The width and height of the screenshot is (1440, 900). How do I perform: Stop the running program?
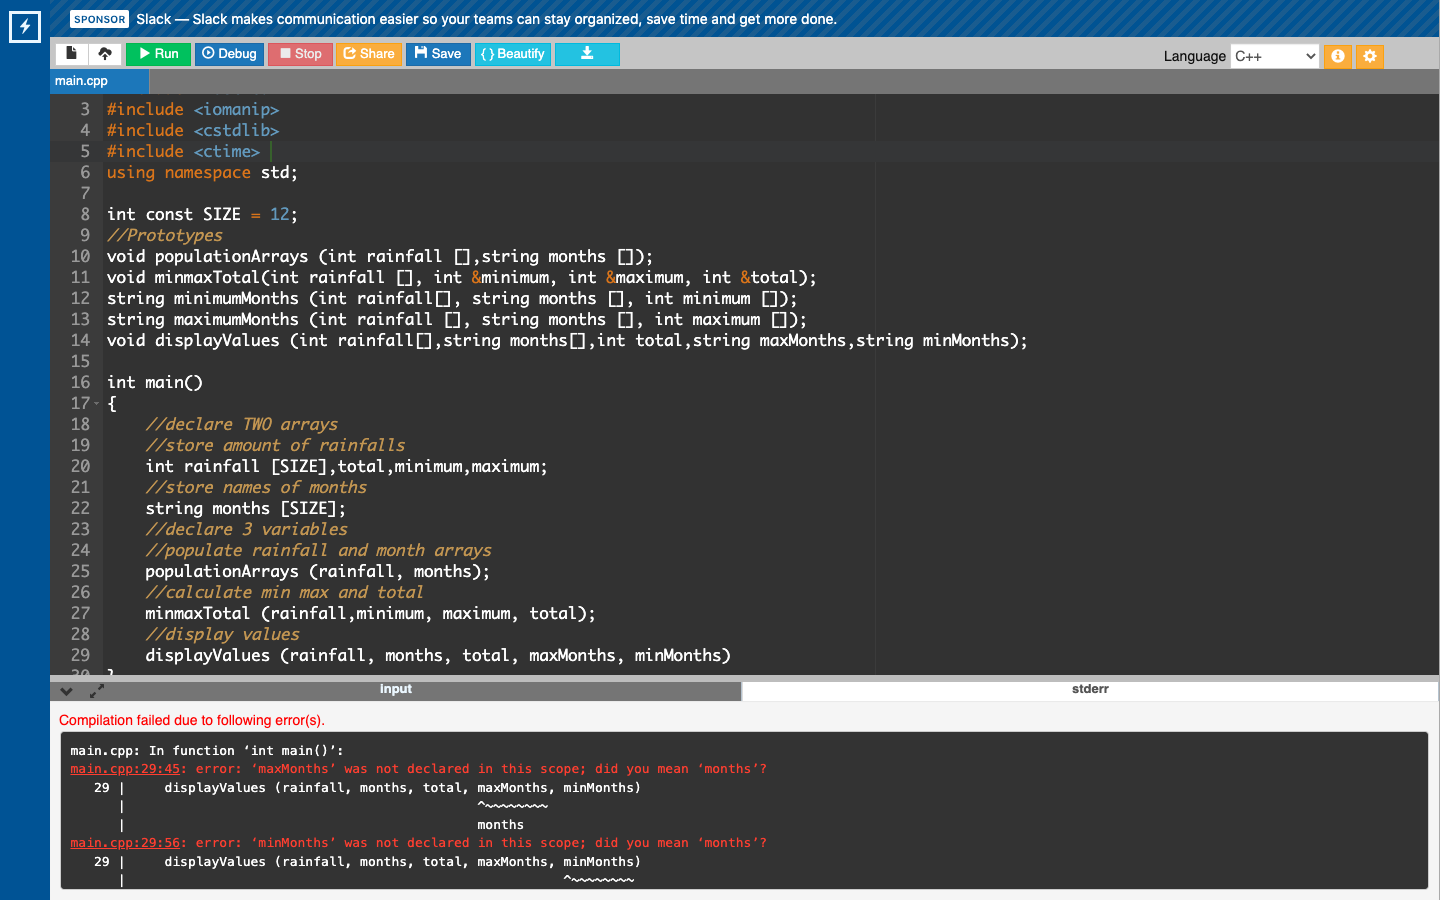(x=300, y=54)
